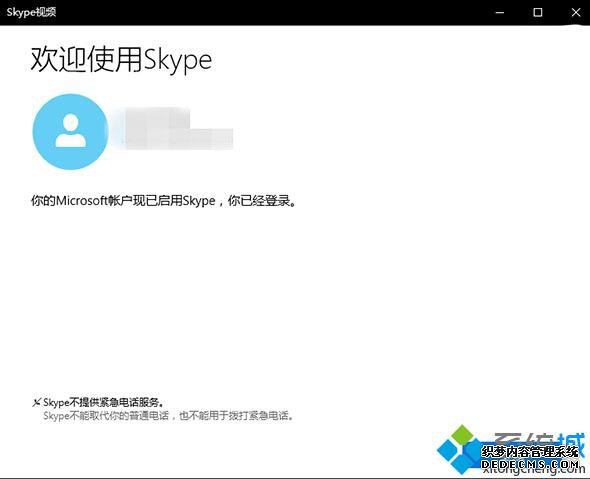Maximize the Skype视频 window

point(538,12)
